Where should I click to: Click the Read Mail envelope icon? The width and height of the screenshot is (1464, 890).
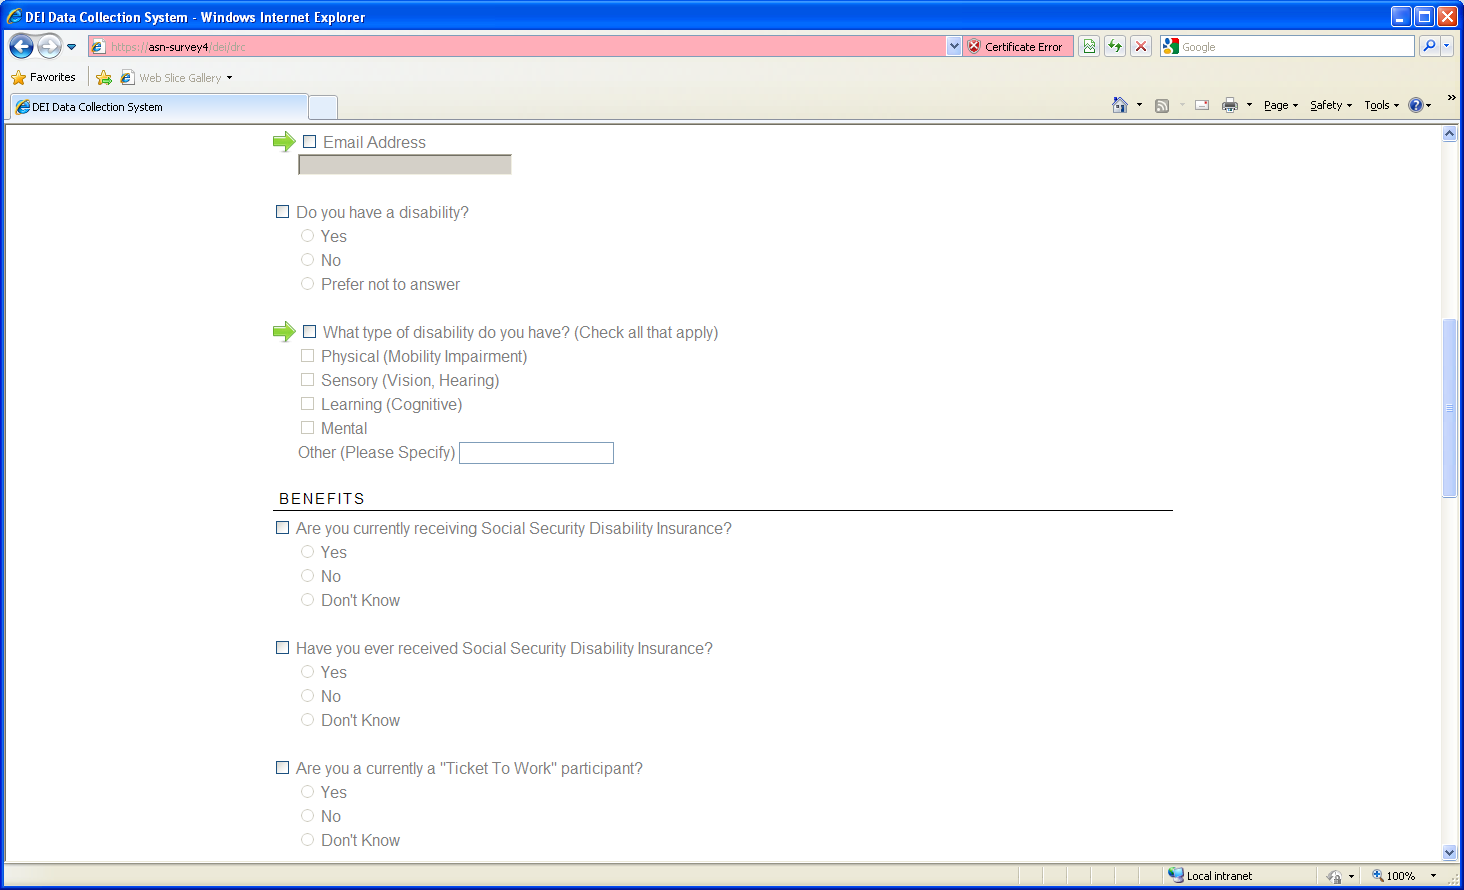1202,105
